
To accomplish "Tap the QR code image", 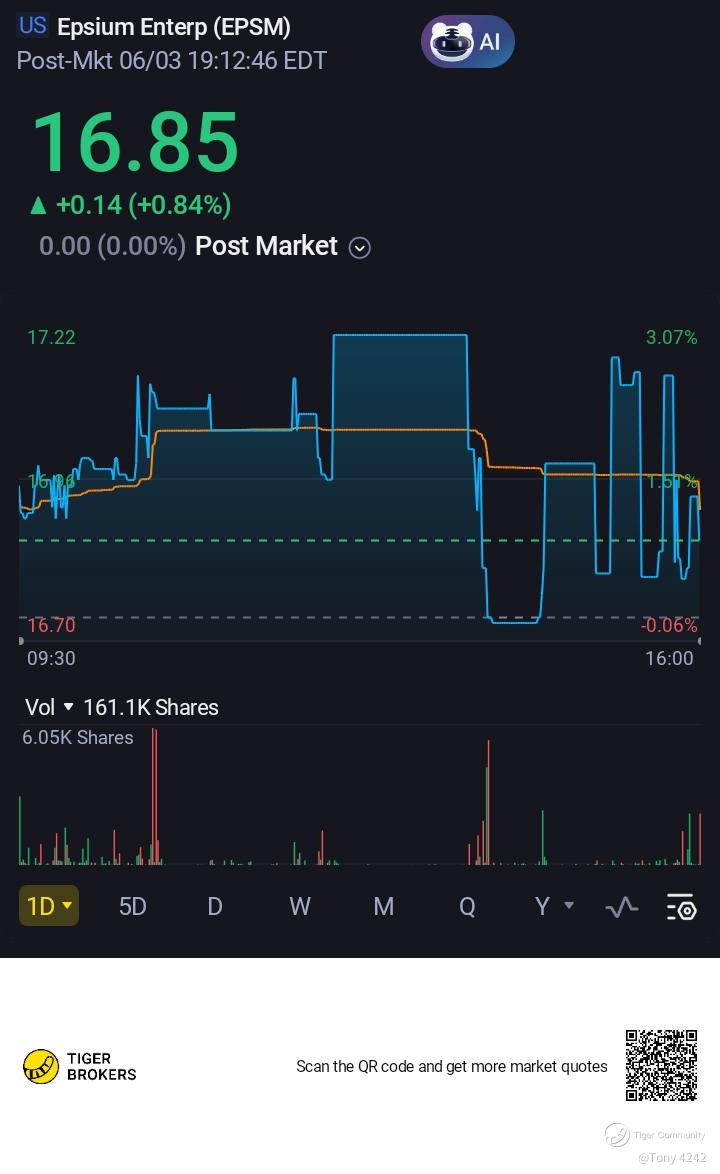I will 661,1066.
